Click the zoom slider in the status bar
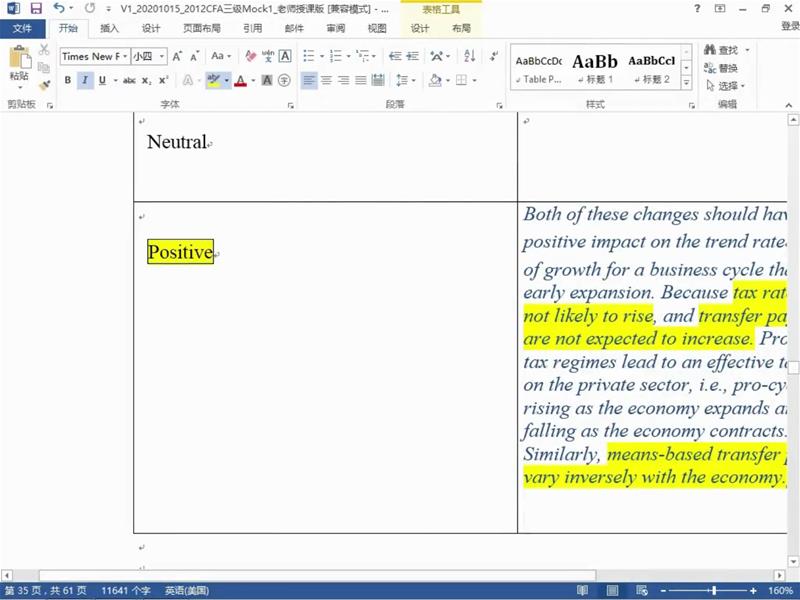 [x=713, y=591]
